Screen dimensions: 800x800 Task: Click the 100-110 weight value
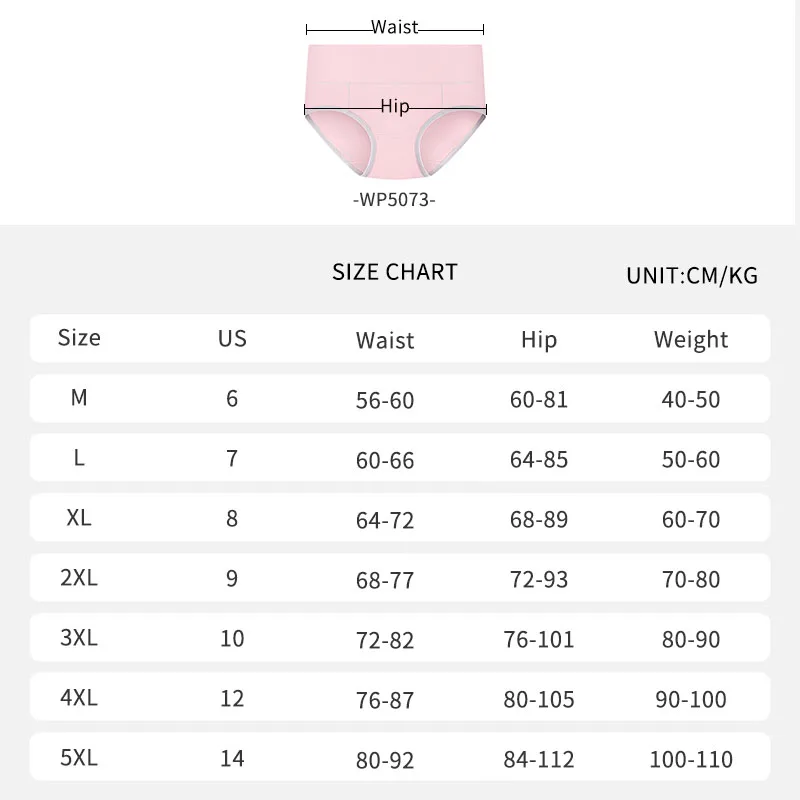click(x=691, y=760)
